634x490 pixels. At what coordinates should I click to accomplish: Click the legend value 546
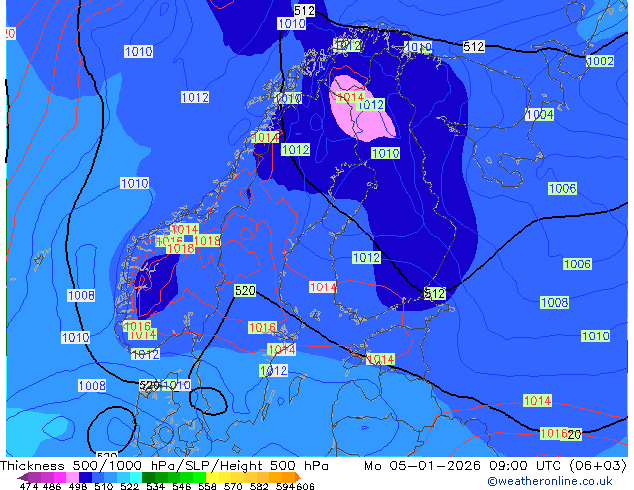(x=182, y=486)
